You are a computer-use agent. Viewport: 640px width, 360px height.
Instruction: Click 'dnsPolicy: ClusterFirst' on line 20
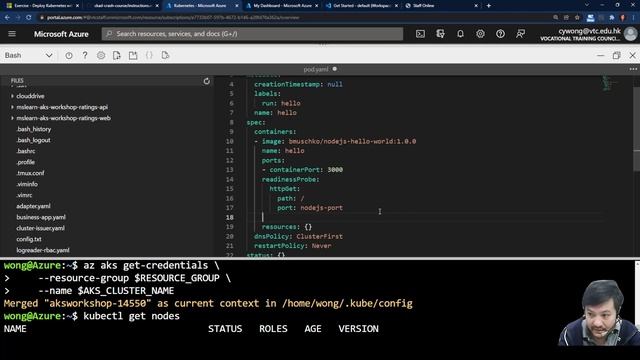tap(298, 237)
